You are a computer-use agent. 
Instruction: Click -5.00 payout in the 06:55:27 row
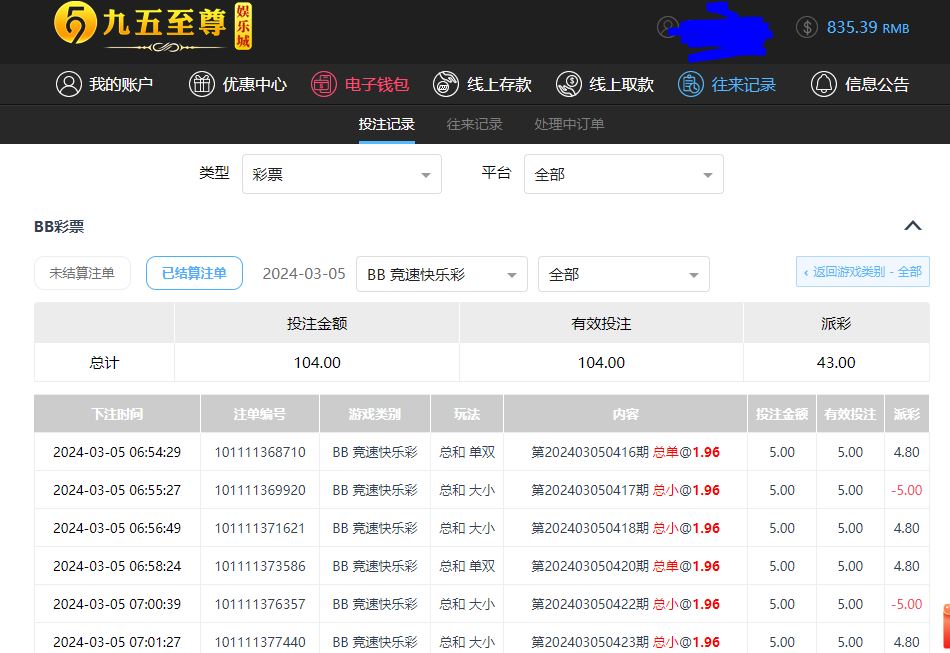(x=906, y=491)
